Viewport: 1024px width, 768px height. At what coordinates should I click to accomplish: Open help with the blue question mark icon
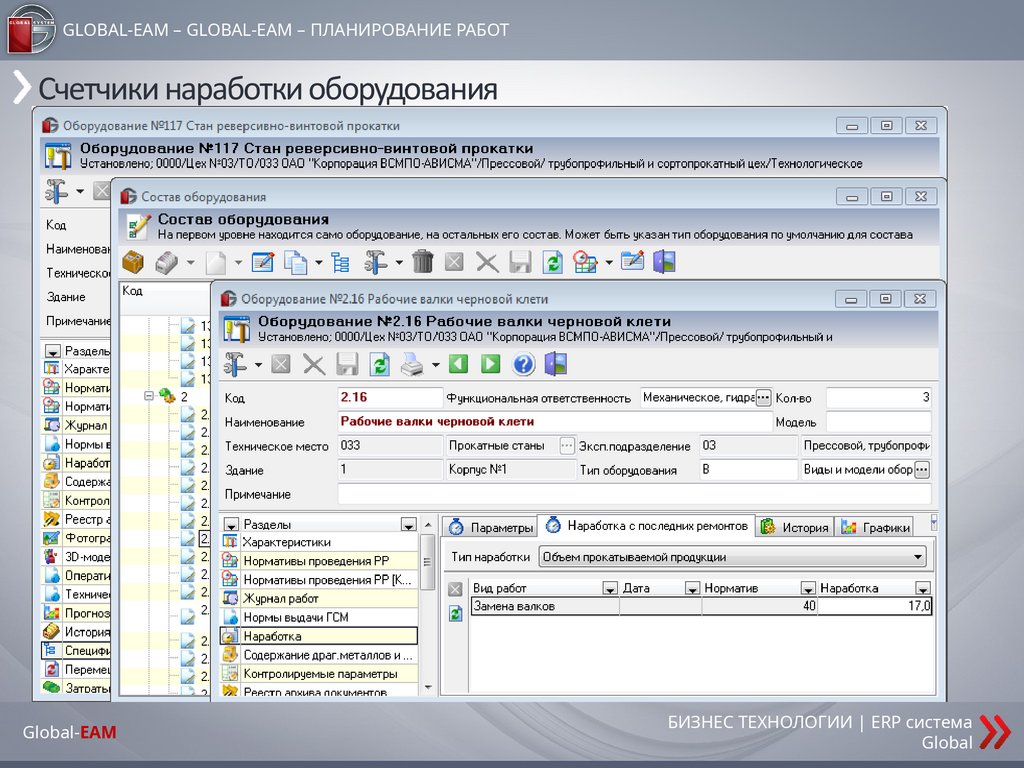click(x=524, y=364)
